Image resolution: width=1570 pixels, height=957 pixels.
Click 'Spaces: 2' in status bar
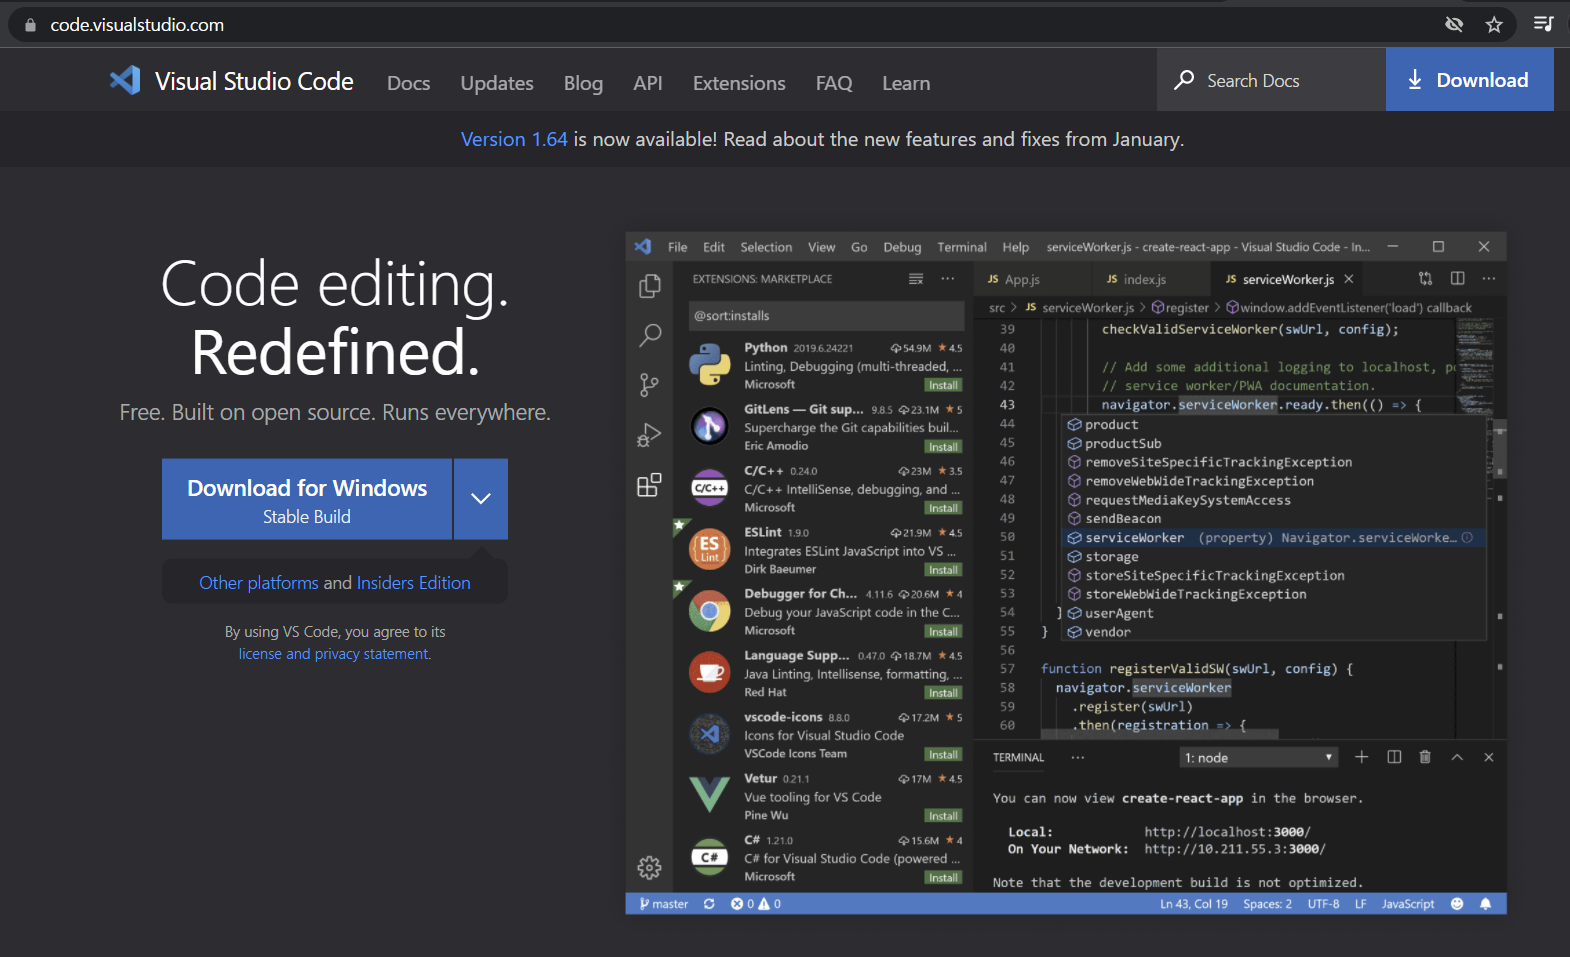click(x=1267, y=904)
